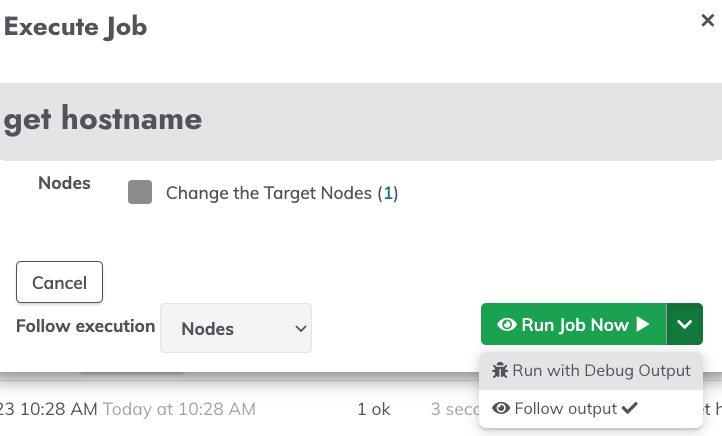Click the Run Job Now text
Image resolution: width=722 pixels, height=436 pixels.
(x=575, y=325)
